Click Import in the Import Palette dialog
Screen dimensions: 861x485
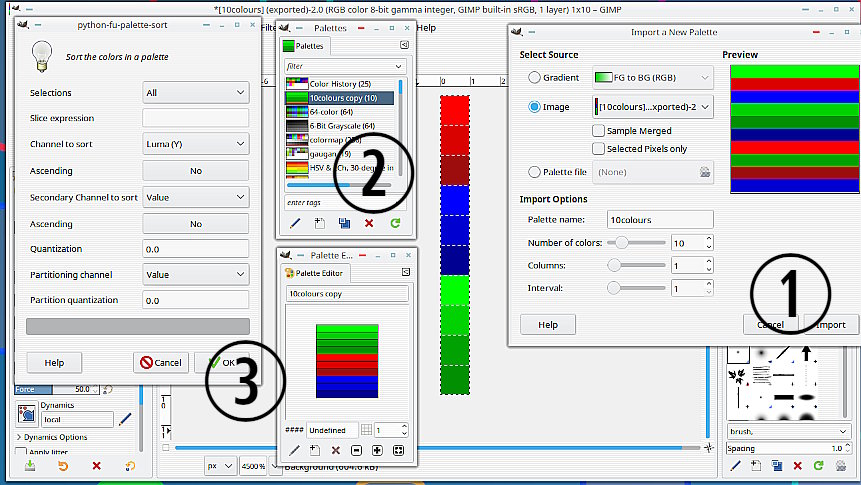point(830,324)
